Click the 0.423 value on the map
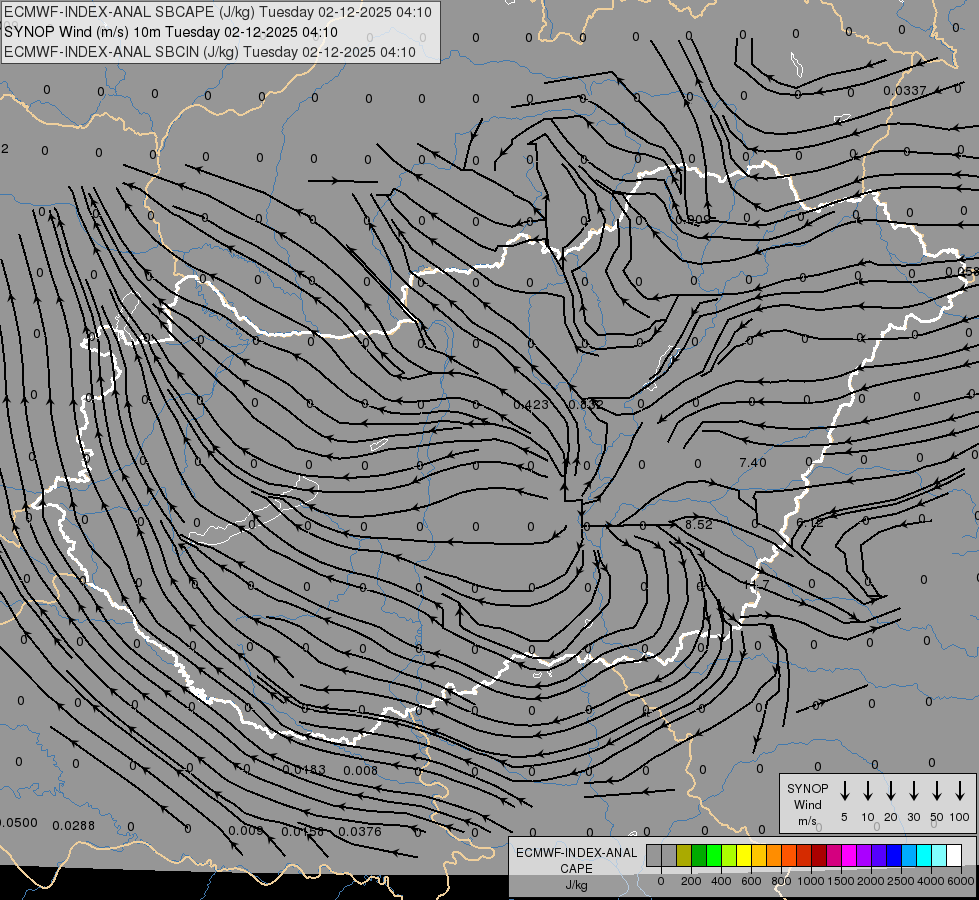This screenshot has height=900, width=979. [x=531, y=405]
